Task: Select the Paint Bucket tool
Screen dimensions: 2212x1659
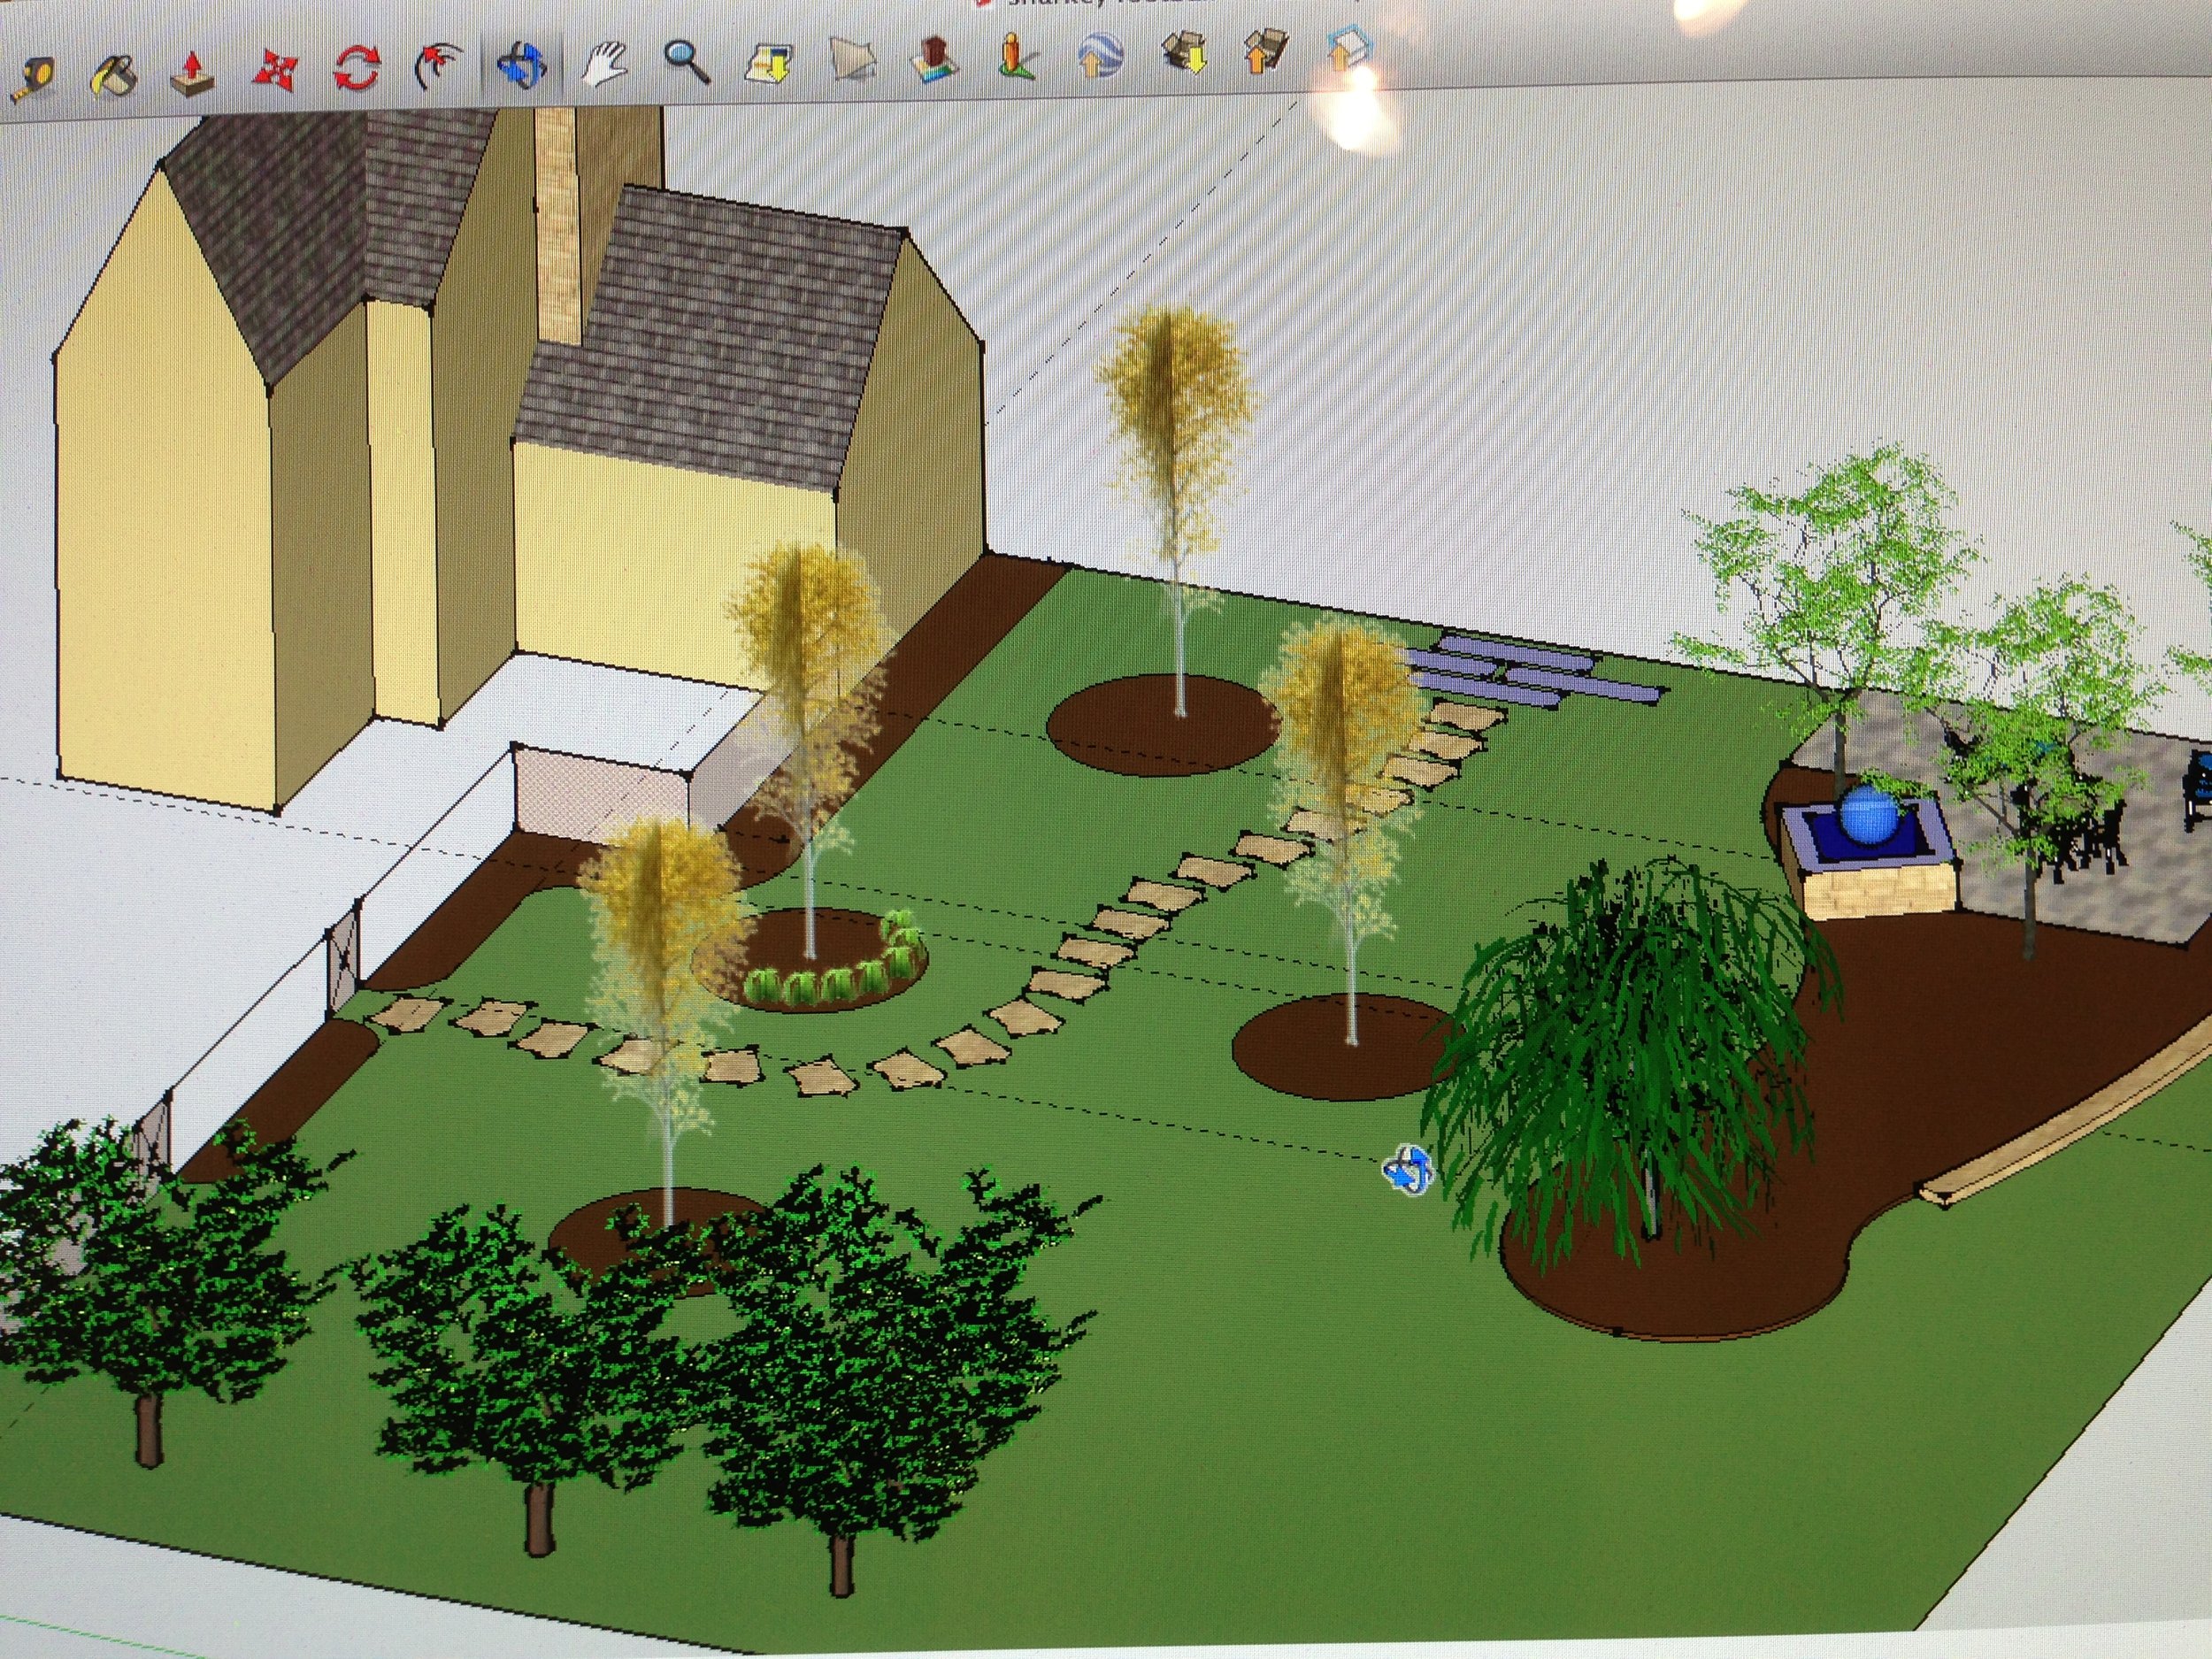Action: [x=114, y=75]
